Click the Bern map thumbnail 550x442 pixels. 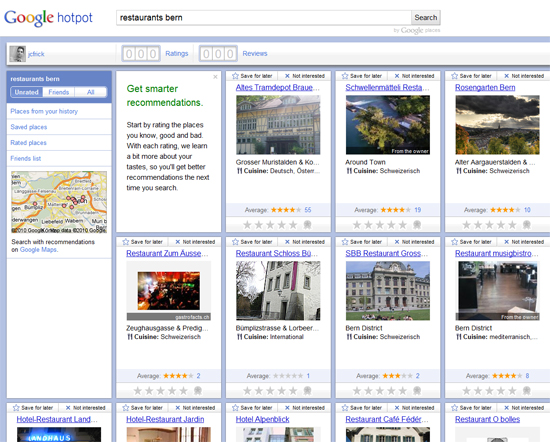59,202
